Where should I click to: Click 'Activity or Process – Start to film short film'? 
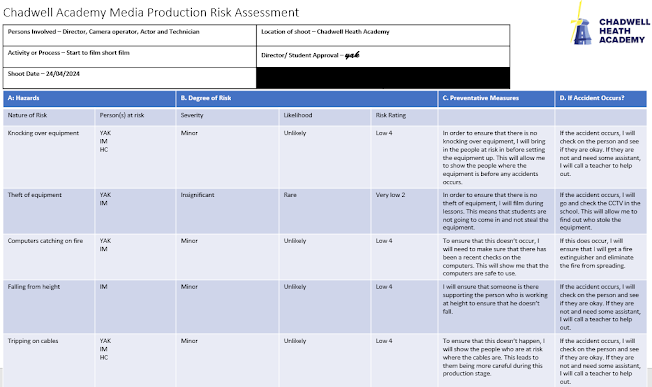(x=69, y=53)
